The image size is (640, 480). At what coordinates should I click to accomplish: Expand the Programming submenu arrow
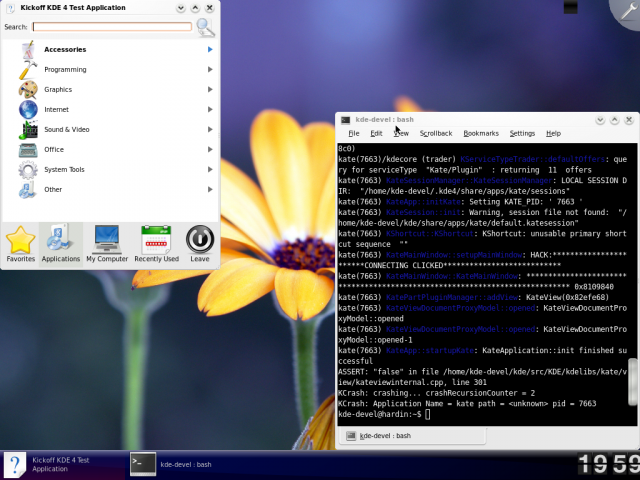coord(210,69)
